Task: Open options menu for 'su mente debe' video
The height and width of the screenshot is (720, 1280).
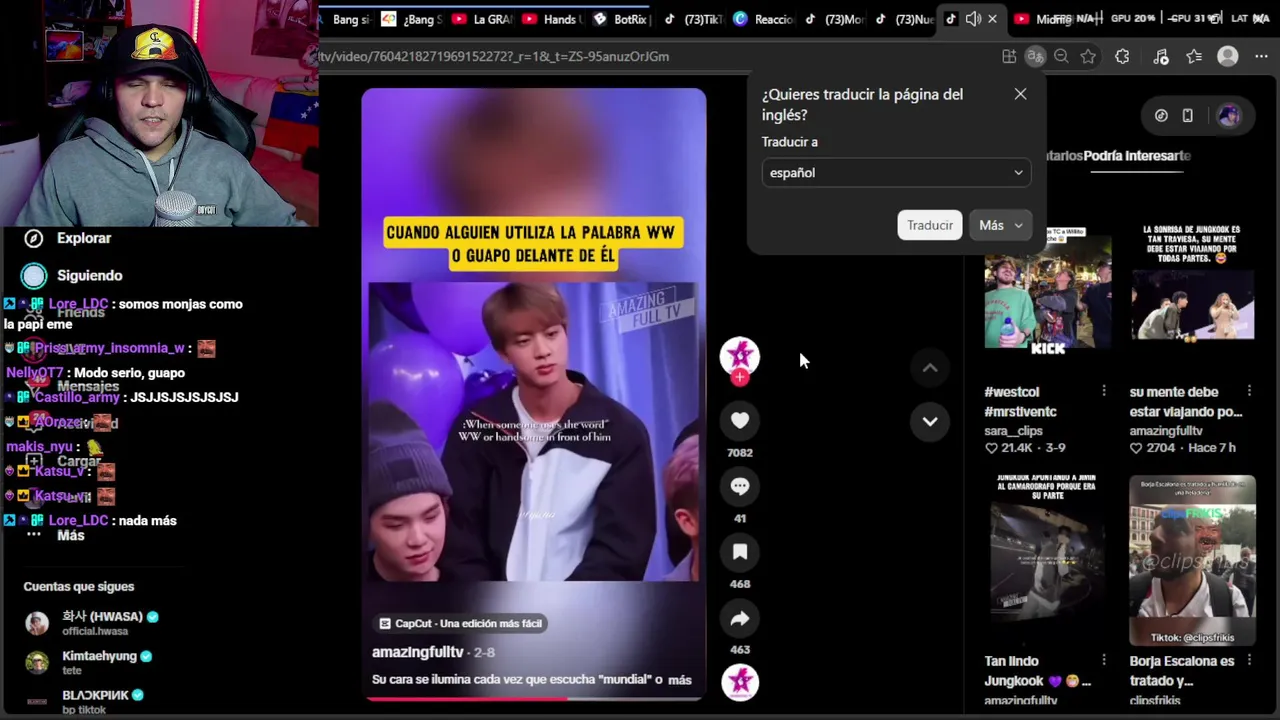Action: 1249,391
